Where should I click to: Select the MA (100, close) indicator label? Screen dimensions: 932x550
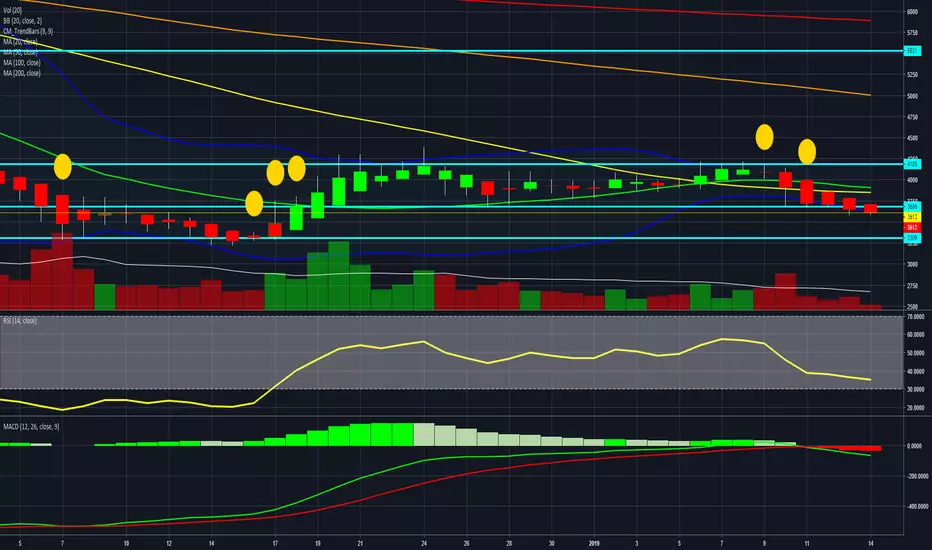(x=22, y=62)
